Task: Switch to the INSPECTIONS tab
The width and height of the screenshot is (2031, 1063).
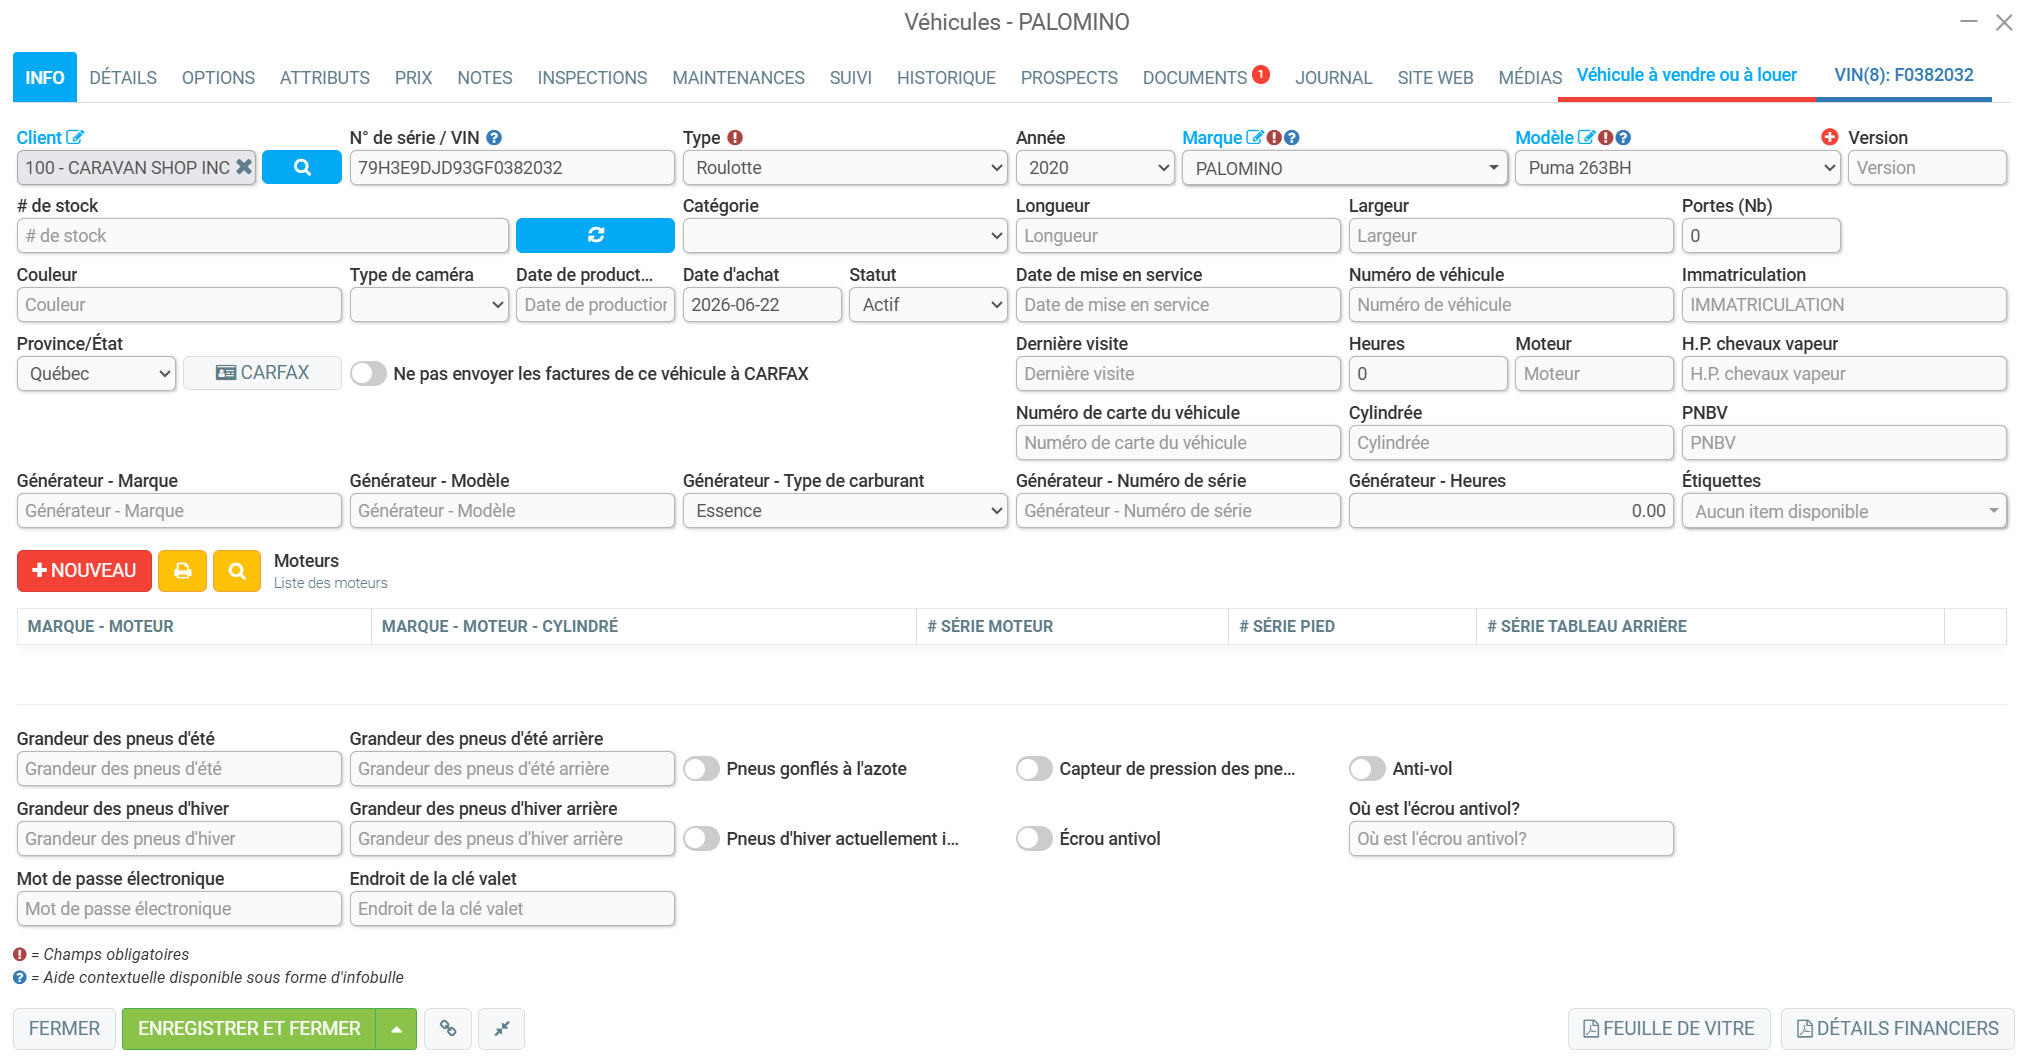Action: tap(592, 78)
